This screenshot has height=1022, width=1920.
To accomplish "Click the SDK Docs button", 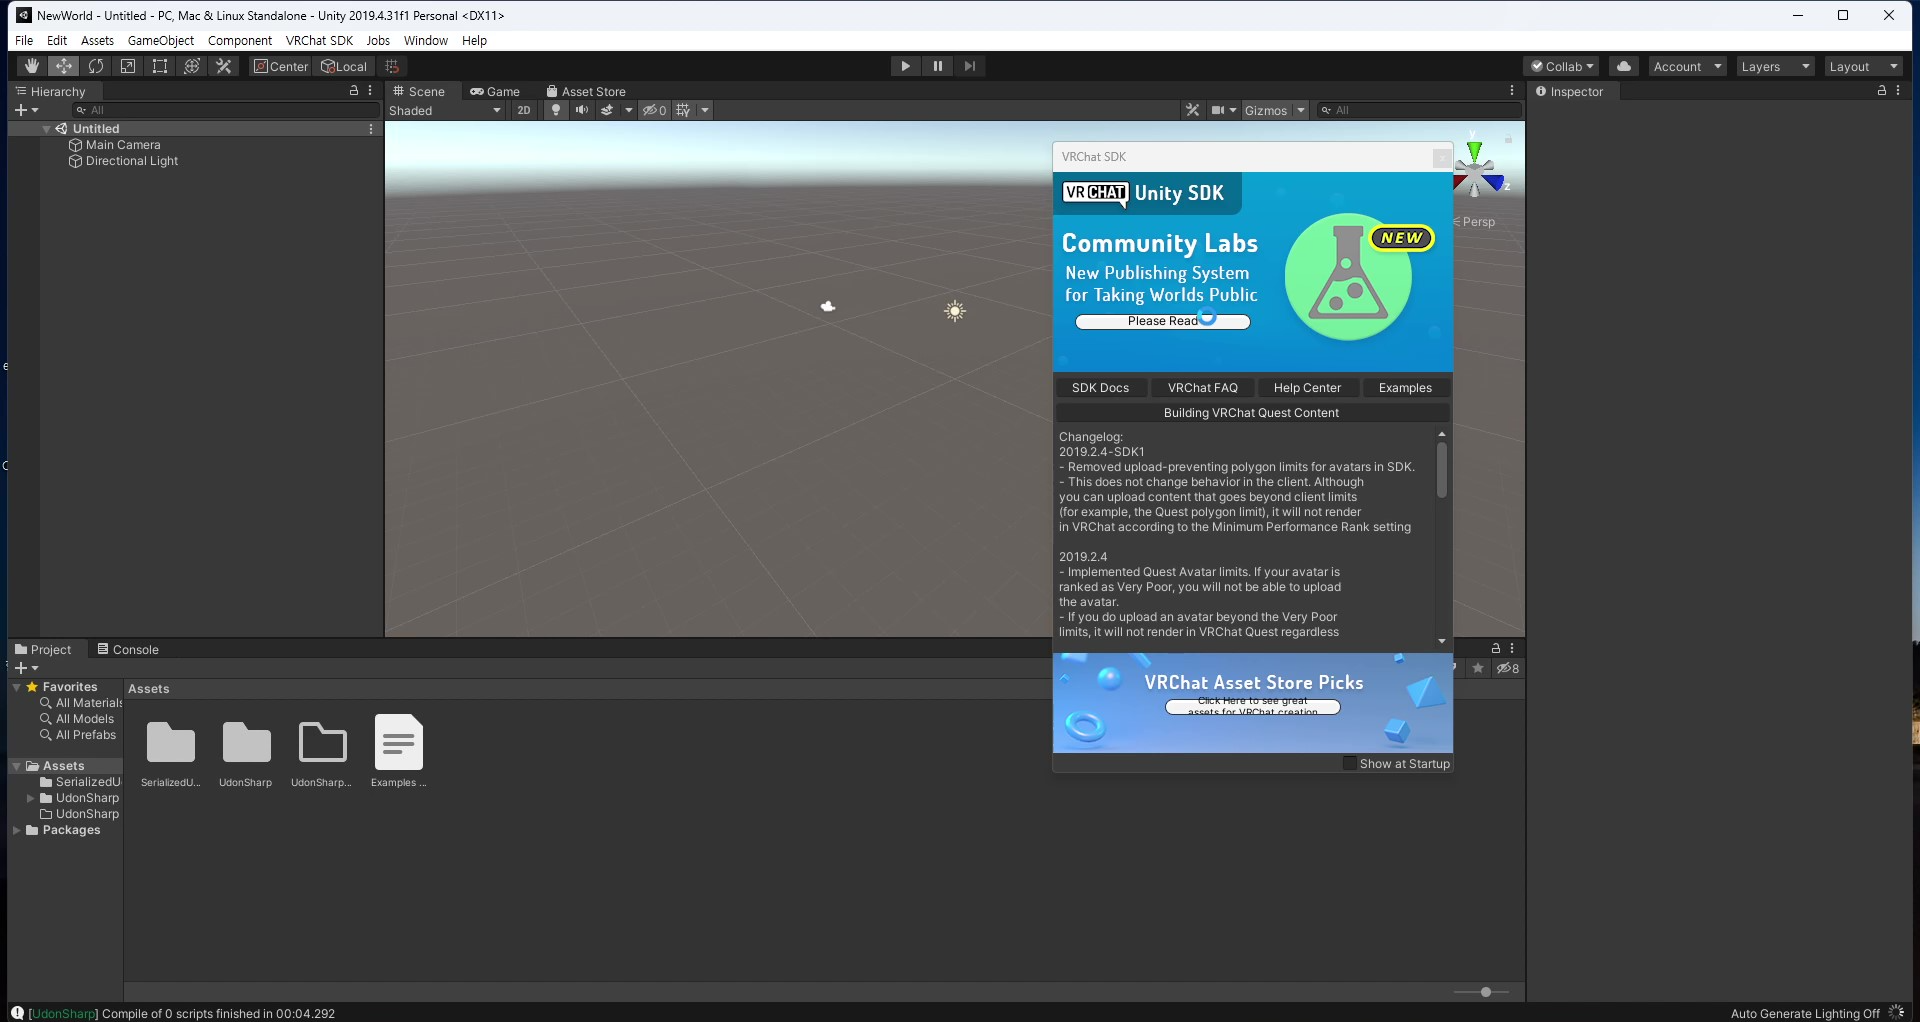I will click(1100, 388).
